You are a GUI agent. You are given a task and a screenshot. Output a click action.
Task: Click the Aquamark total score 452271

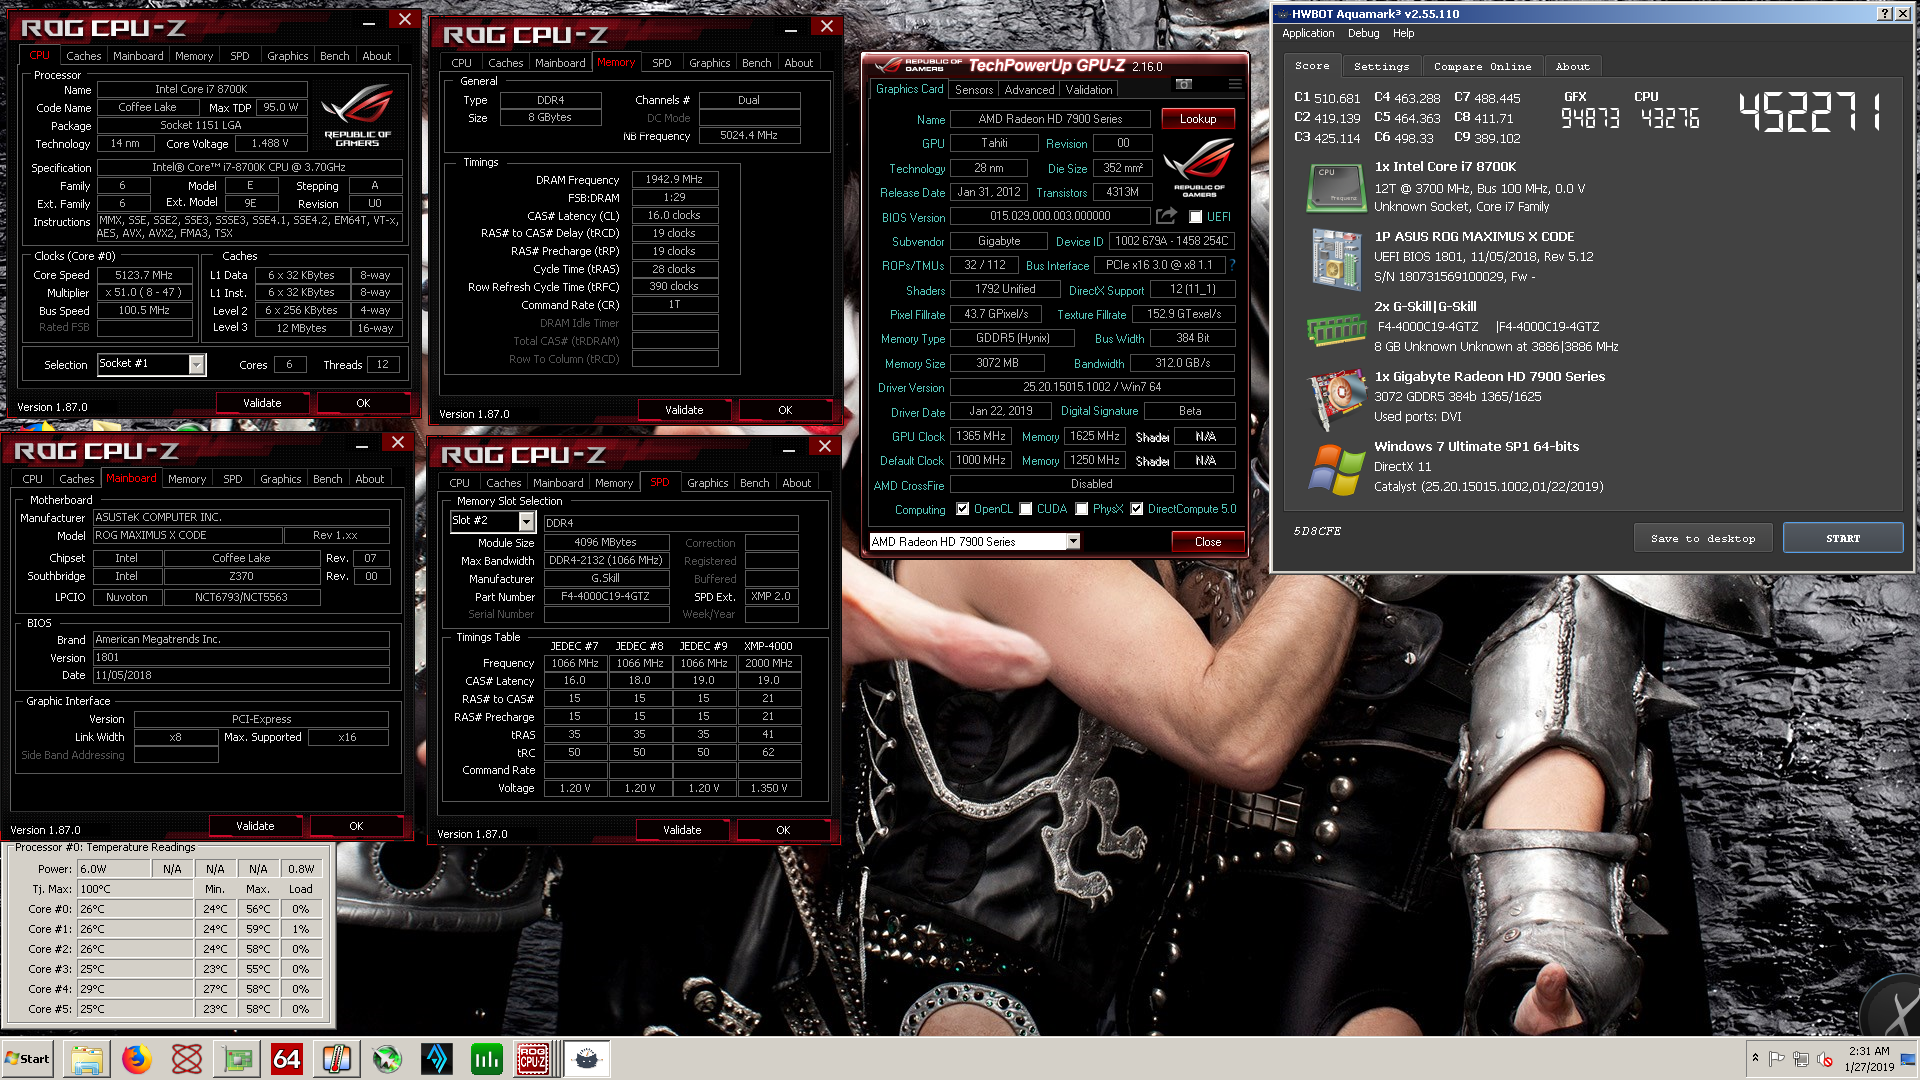(x=1810, y=112)
